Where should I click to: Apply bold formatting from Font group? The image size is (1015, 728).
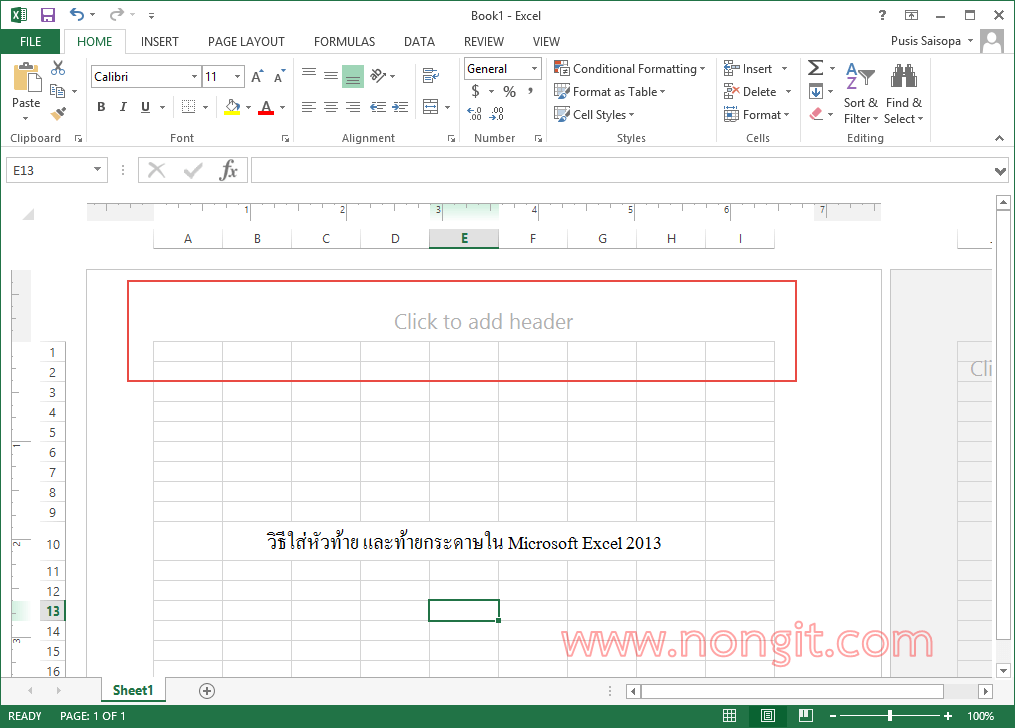(x=100, y=106)
